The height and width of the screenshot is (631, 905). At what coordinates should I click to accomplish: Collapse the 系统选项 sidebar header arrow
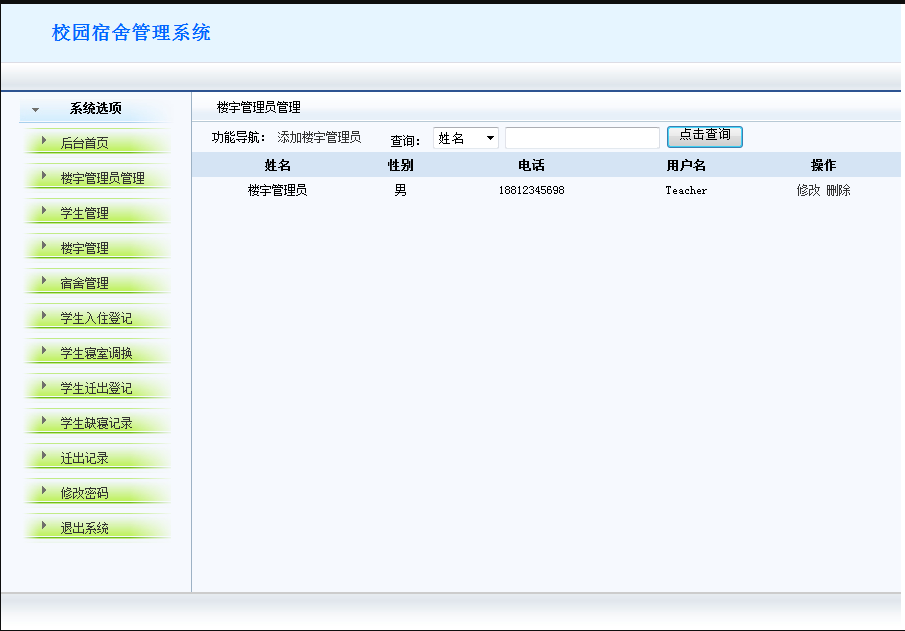coord(36,109)
